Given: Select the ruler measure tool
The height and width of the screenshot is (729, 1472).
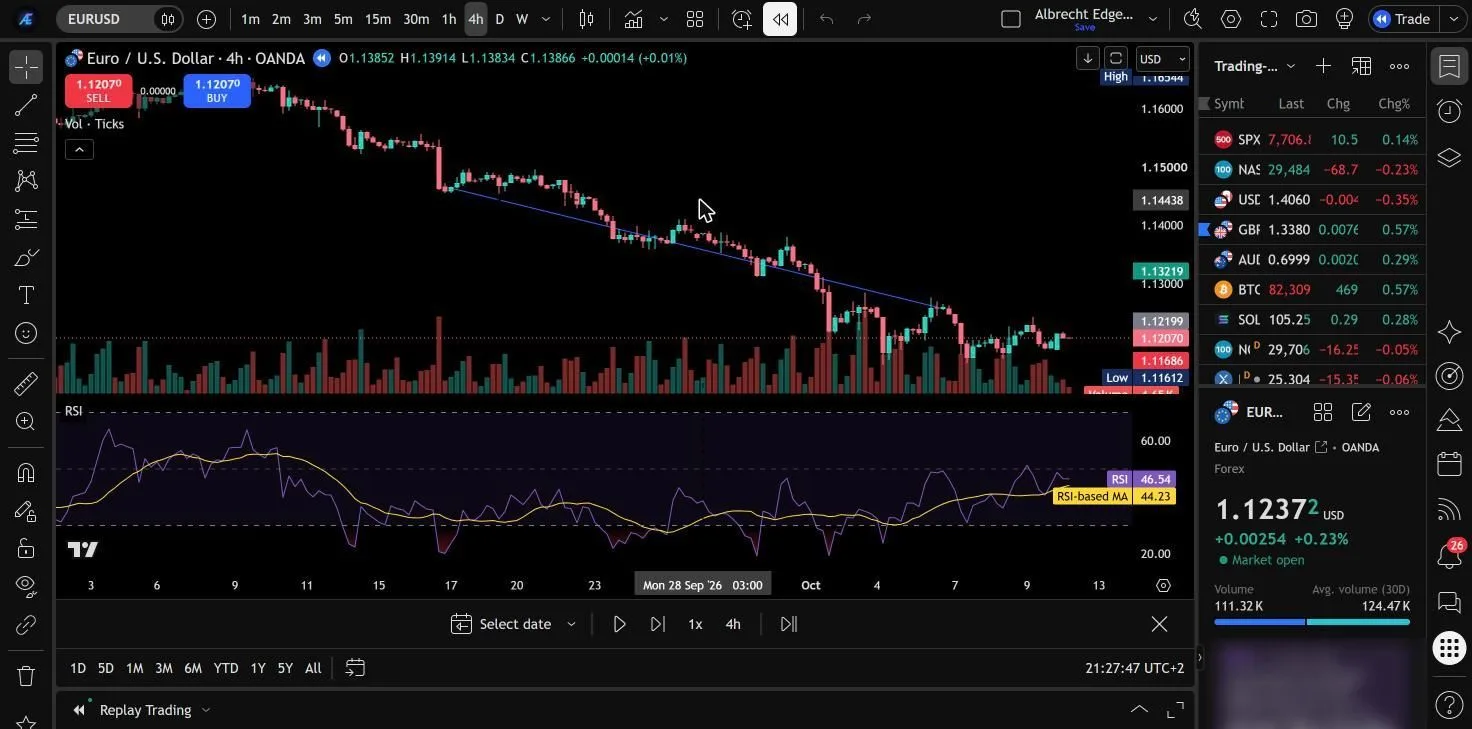Looking at the screenshot, I should click(26, 384).
